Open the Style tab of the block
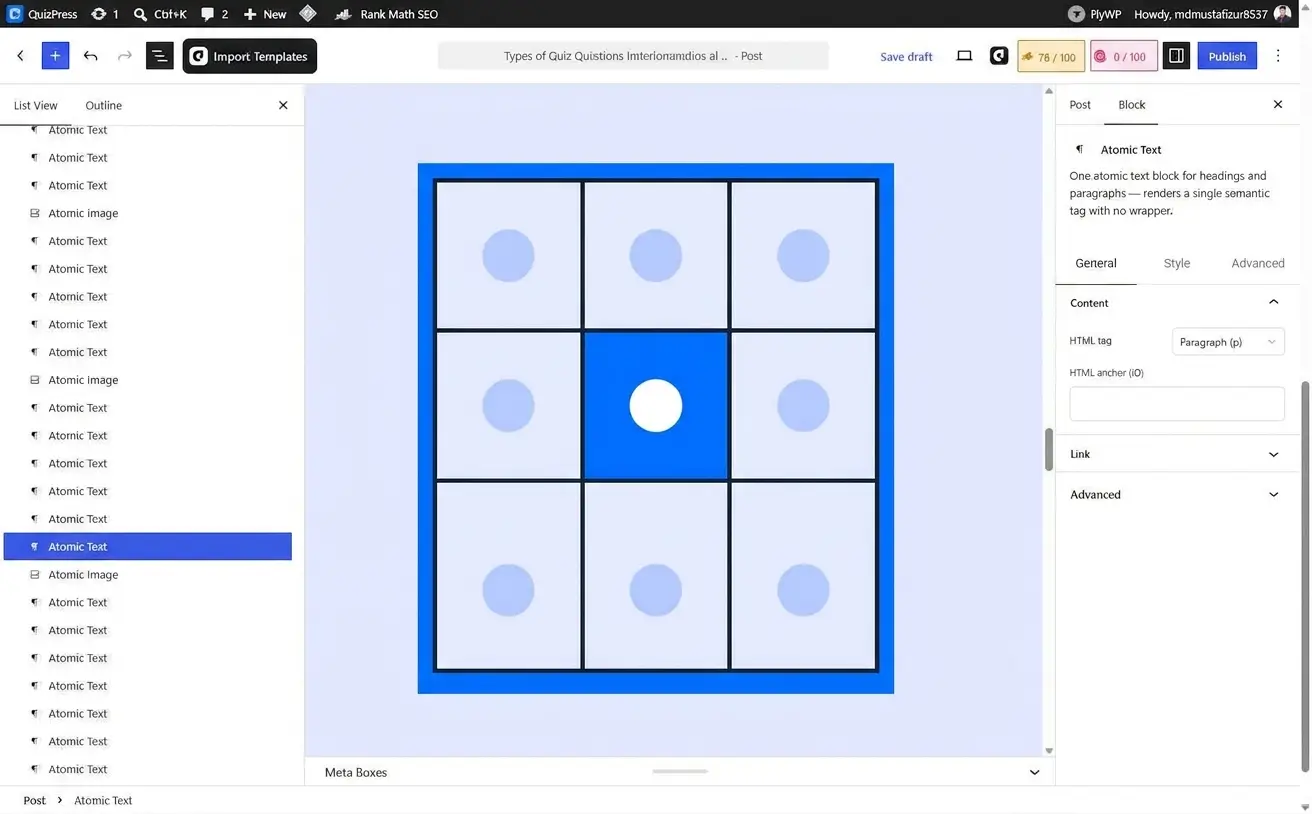 point(1176,263)
